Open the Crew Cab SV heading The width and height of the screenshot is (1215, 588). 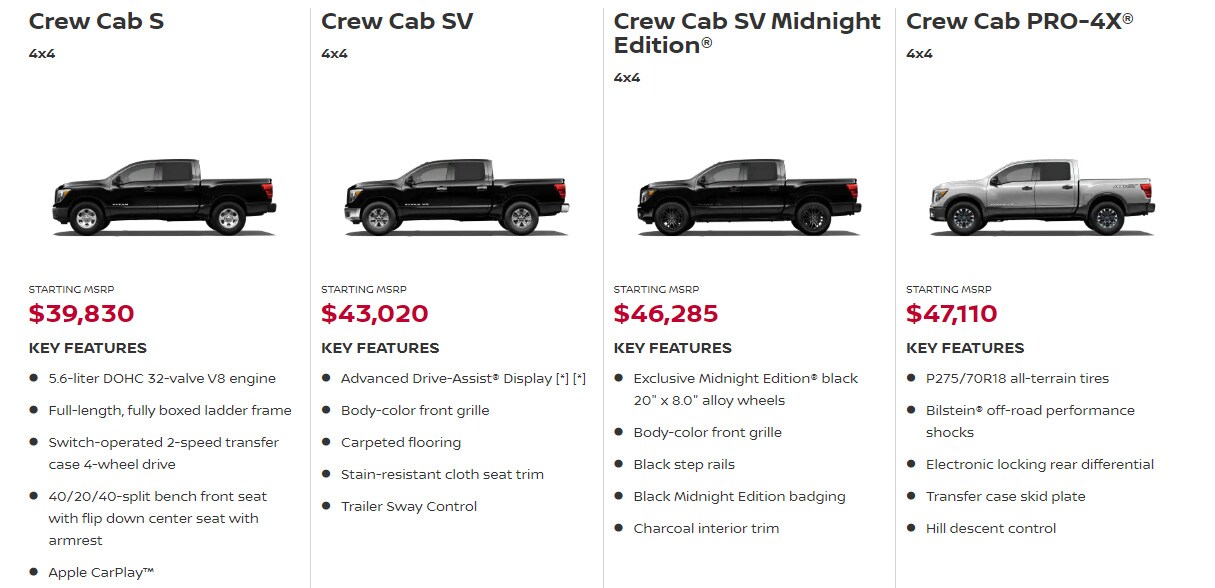click(397, 21)
